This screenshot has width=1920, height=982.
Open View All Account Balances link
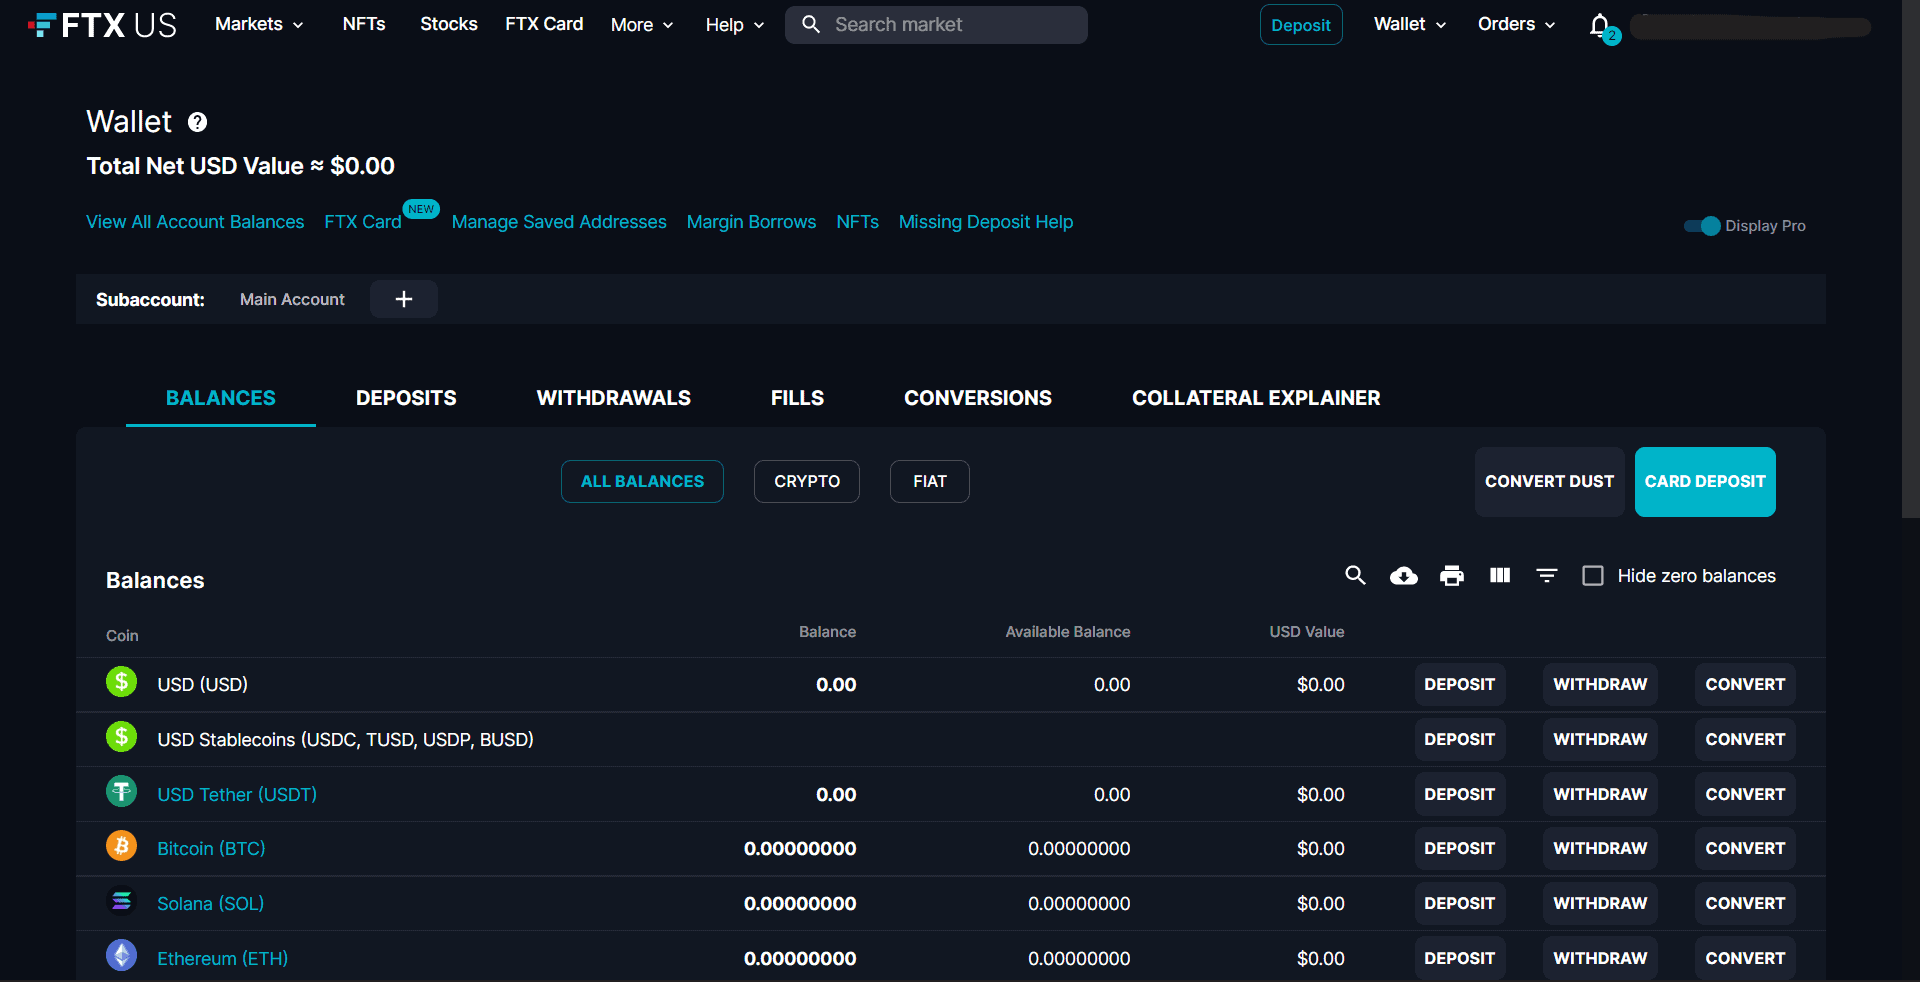coord(195,222)
